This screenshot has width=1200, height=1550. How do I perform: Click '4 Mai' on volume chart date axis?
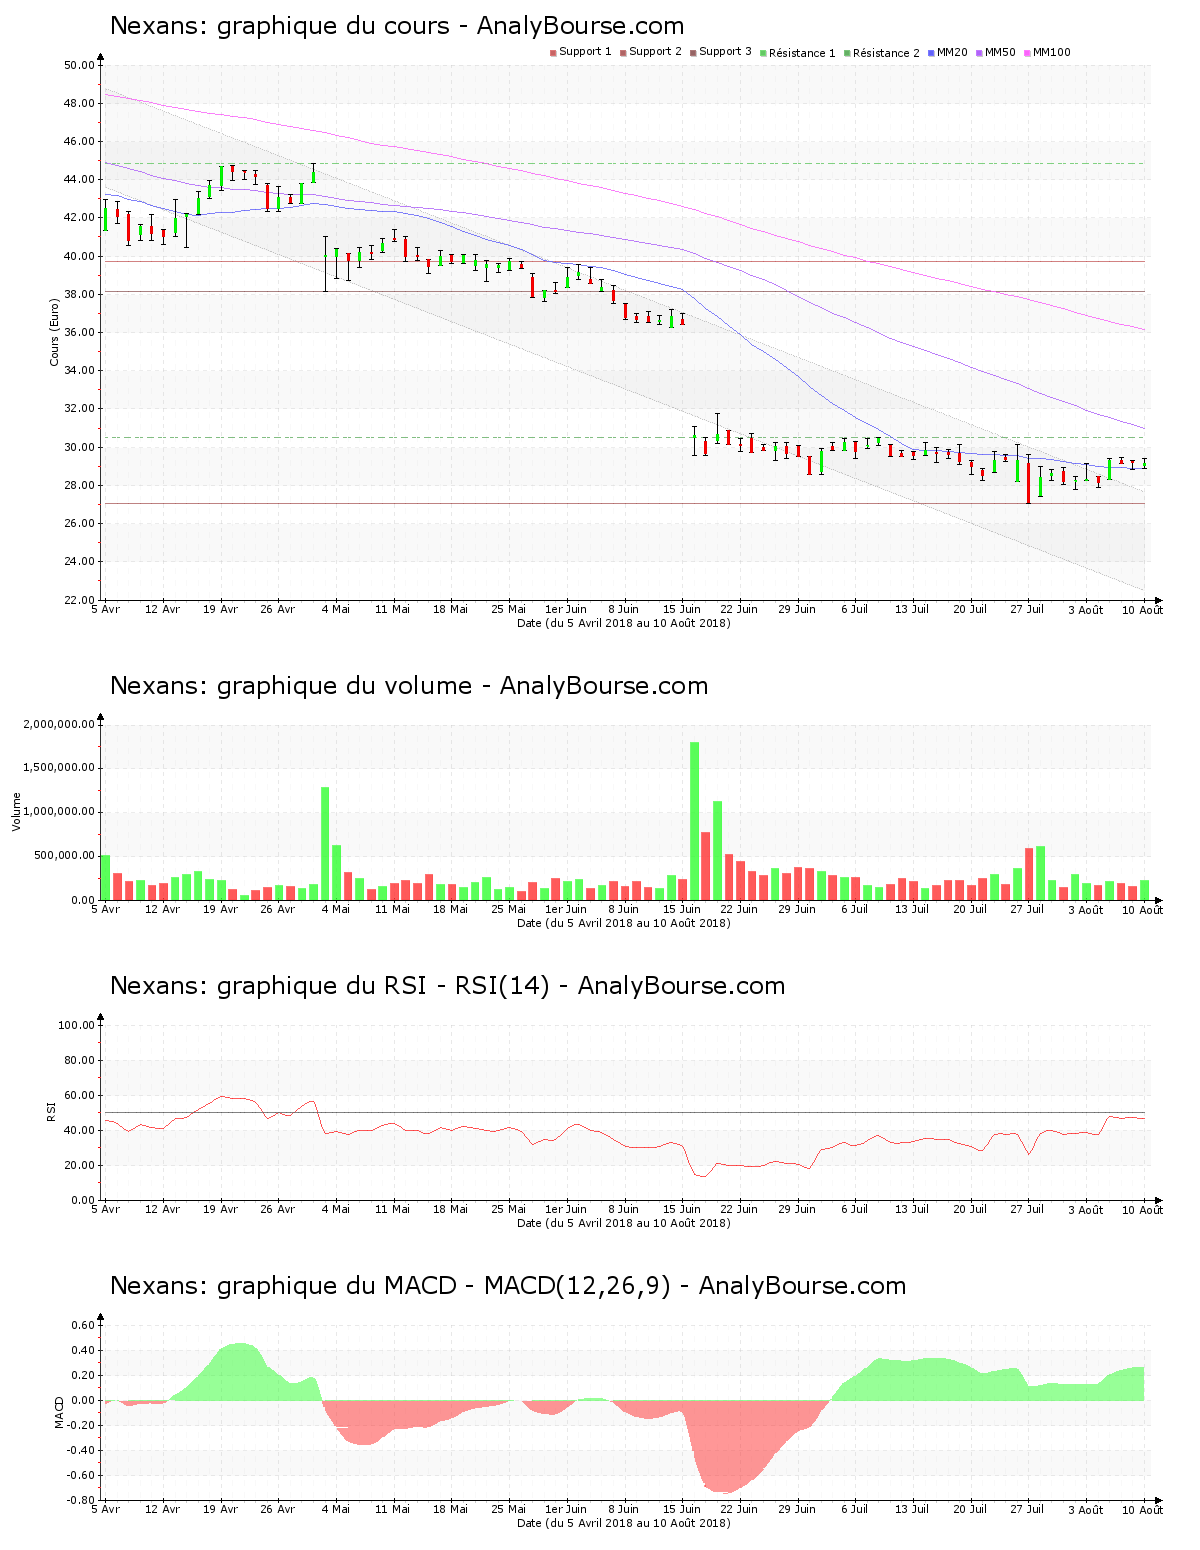pos(336,909)
